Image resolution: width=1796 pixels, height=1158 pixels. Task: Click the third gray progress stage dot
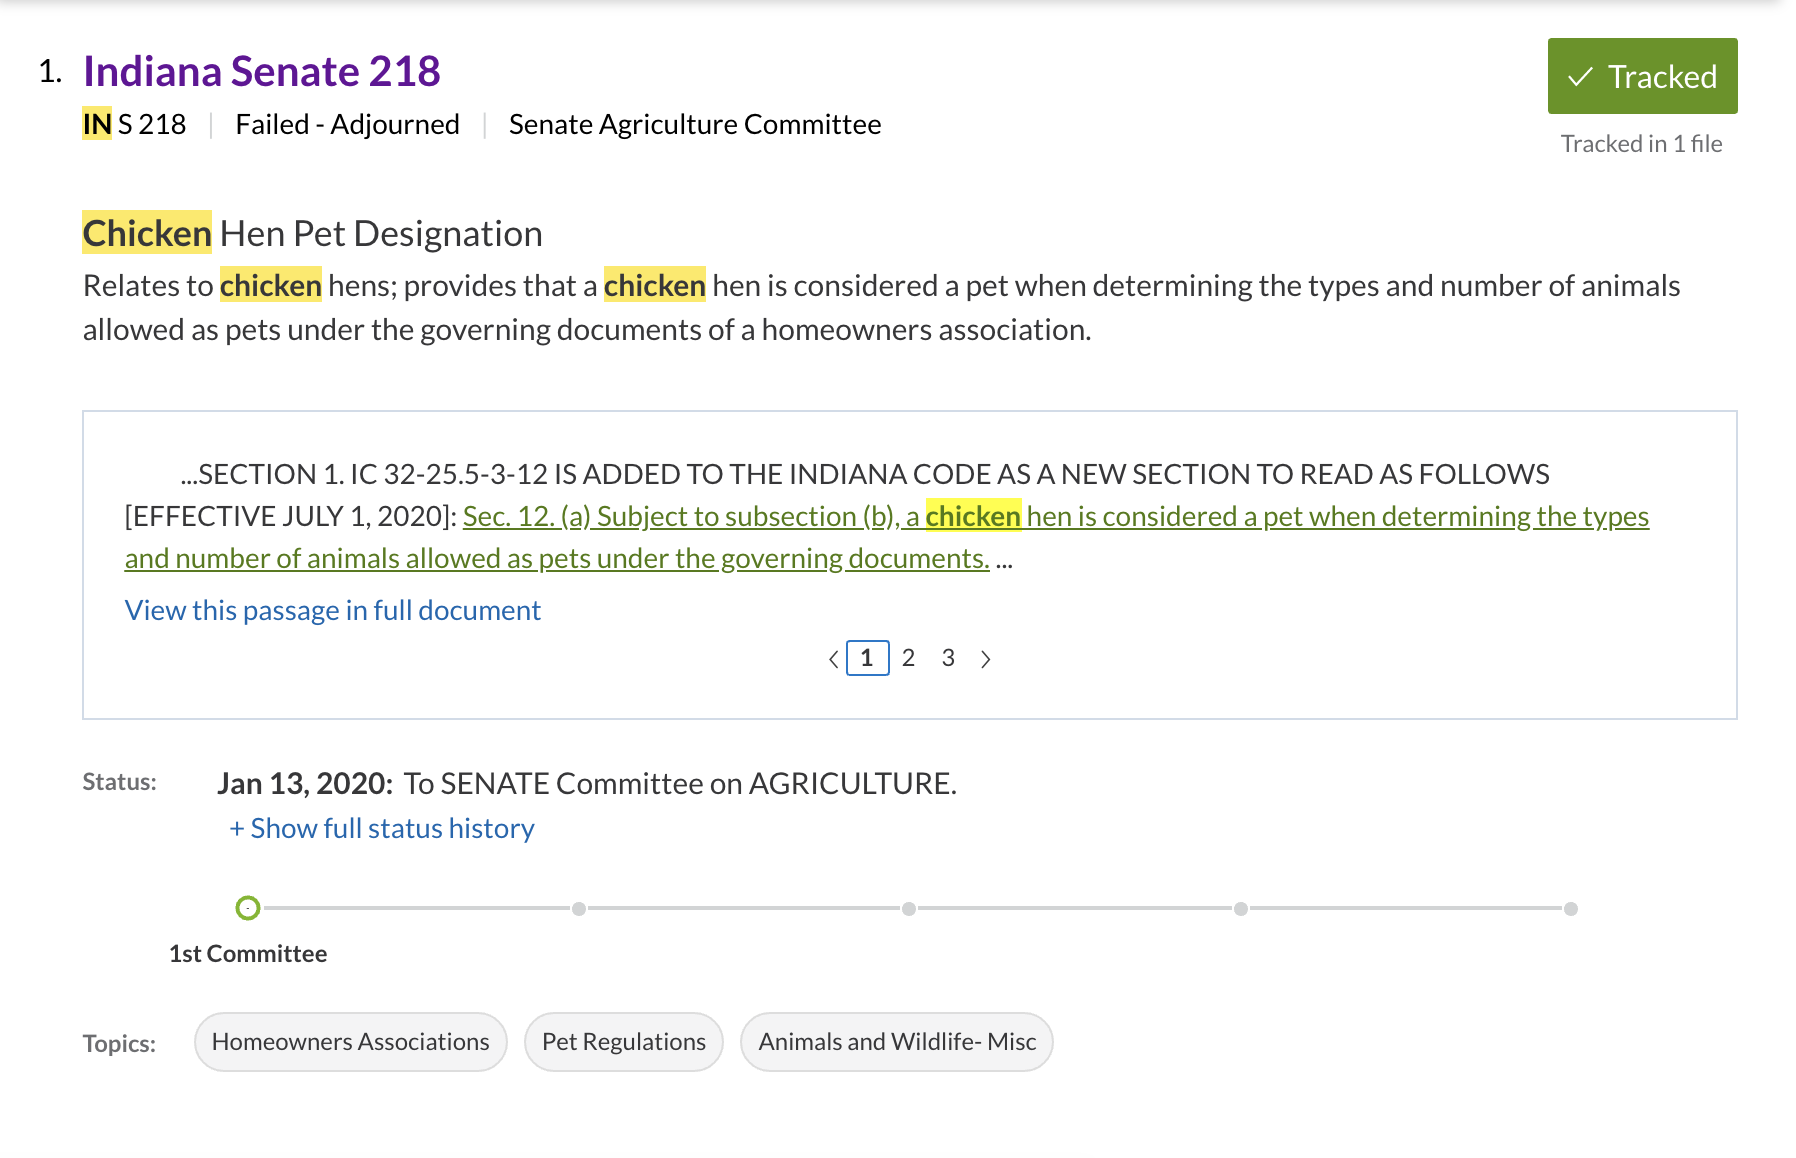coord(909,909)
